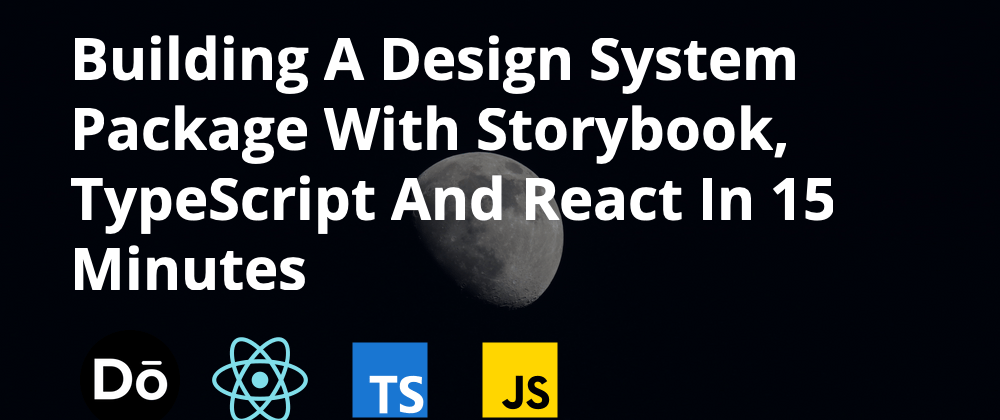Click the moon photo in the banner
This screenshot has height=420, width=1000.
coord(488,229)
